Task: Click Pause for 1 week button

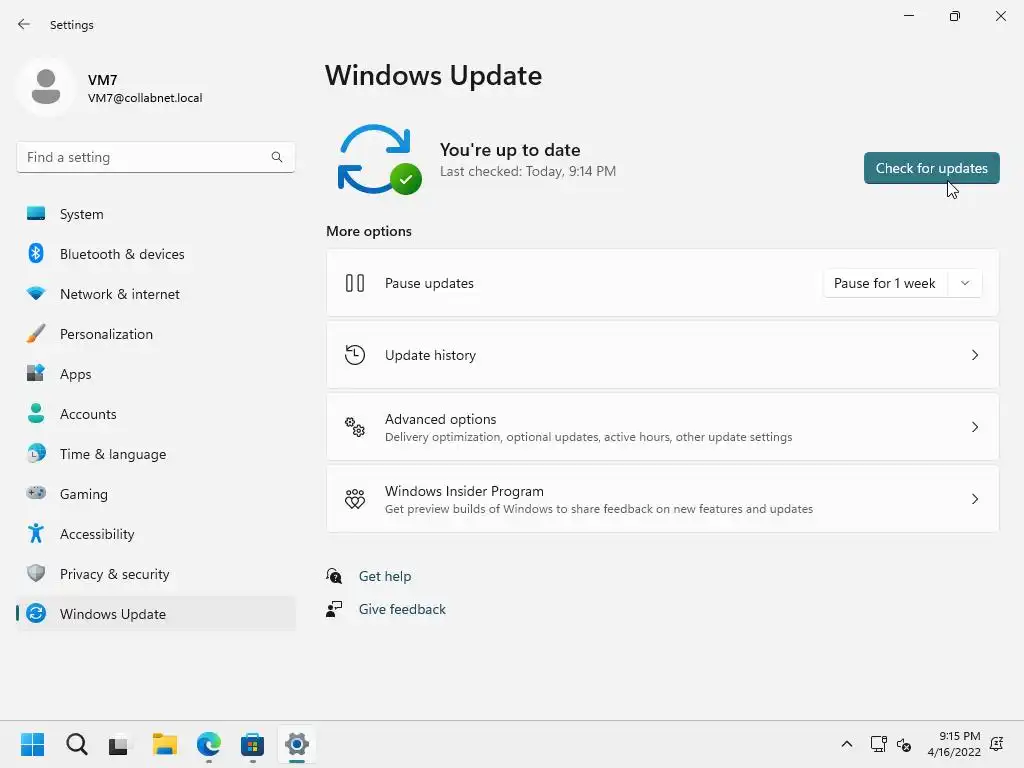Action: [x=885, y=283]
